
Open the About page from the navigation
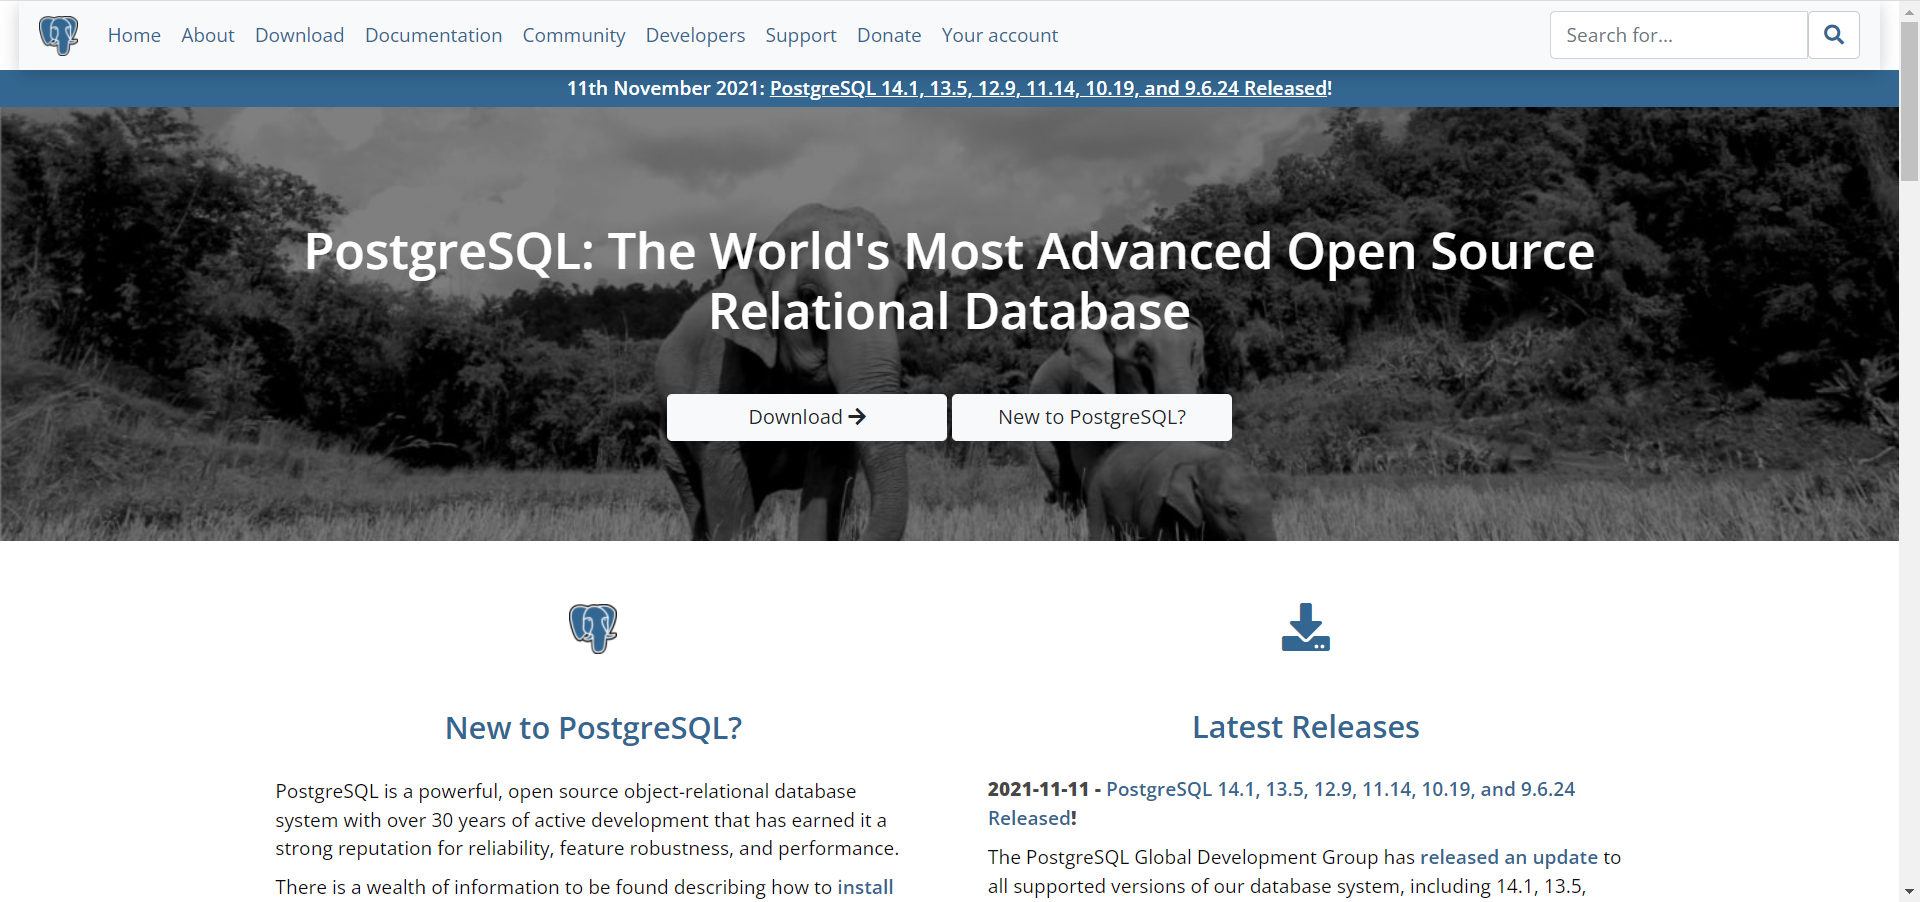(x=207, y=35)
